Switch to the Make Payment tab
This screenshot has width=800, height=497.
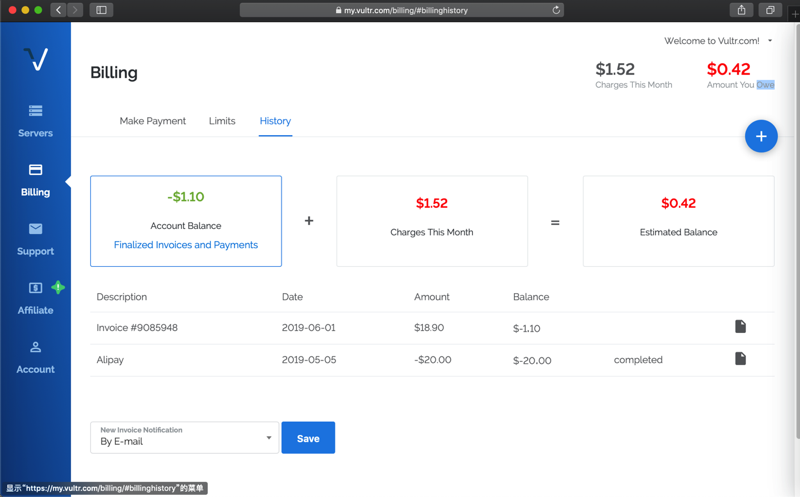[152, 121]
